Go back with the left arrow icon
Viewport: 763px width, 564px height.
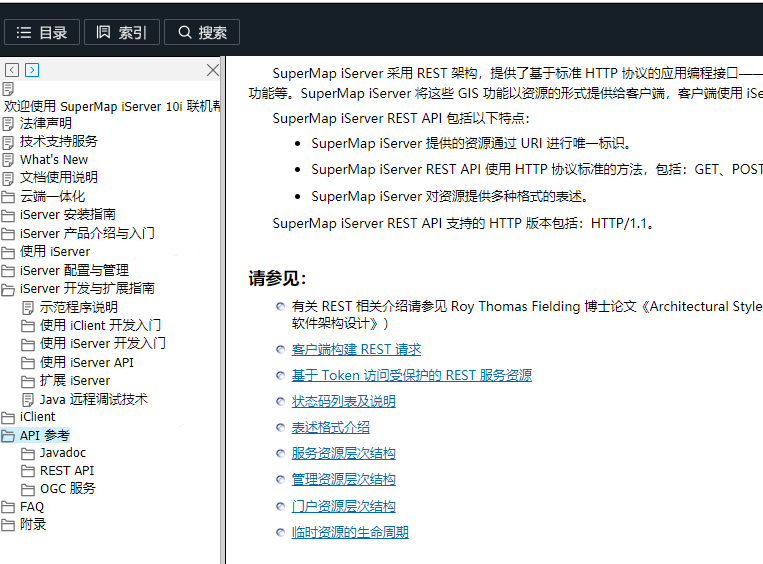click(12, 70)
